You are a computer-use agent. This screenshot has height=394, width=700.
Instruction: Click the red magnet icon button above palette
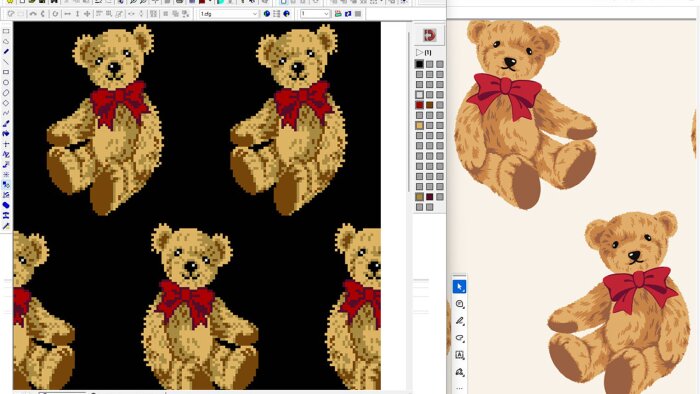429,35
